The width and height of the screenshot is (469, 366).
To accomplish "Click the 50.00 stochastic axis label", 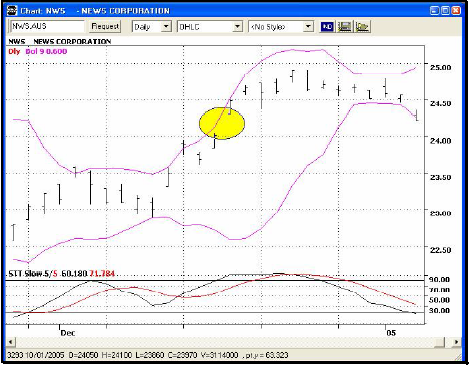I will coord(439,300).
